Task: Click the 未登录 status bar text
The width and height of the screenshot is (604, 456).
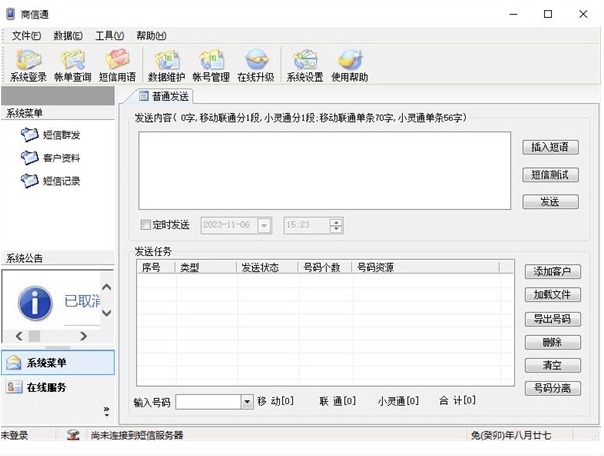Action: coord(15,436)
